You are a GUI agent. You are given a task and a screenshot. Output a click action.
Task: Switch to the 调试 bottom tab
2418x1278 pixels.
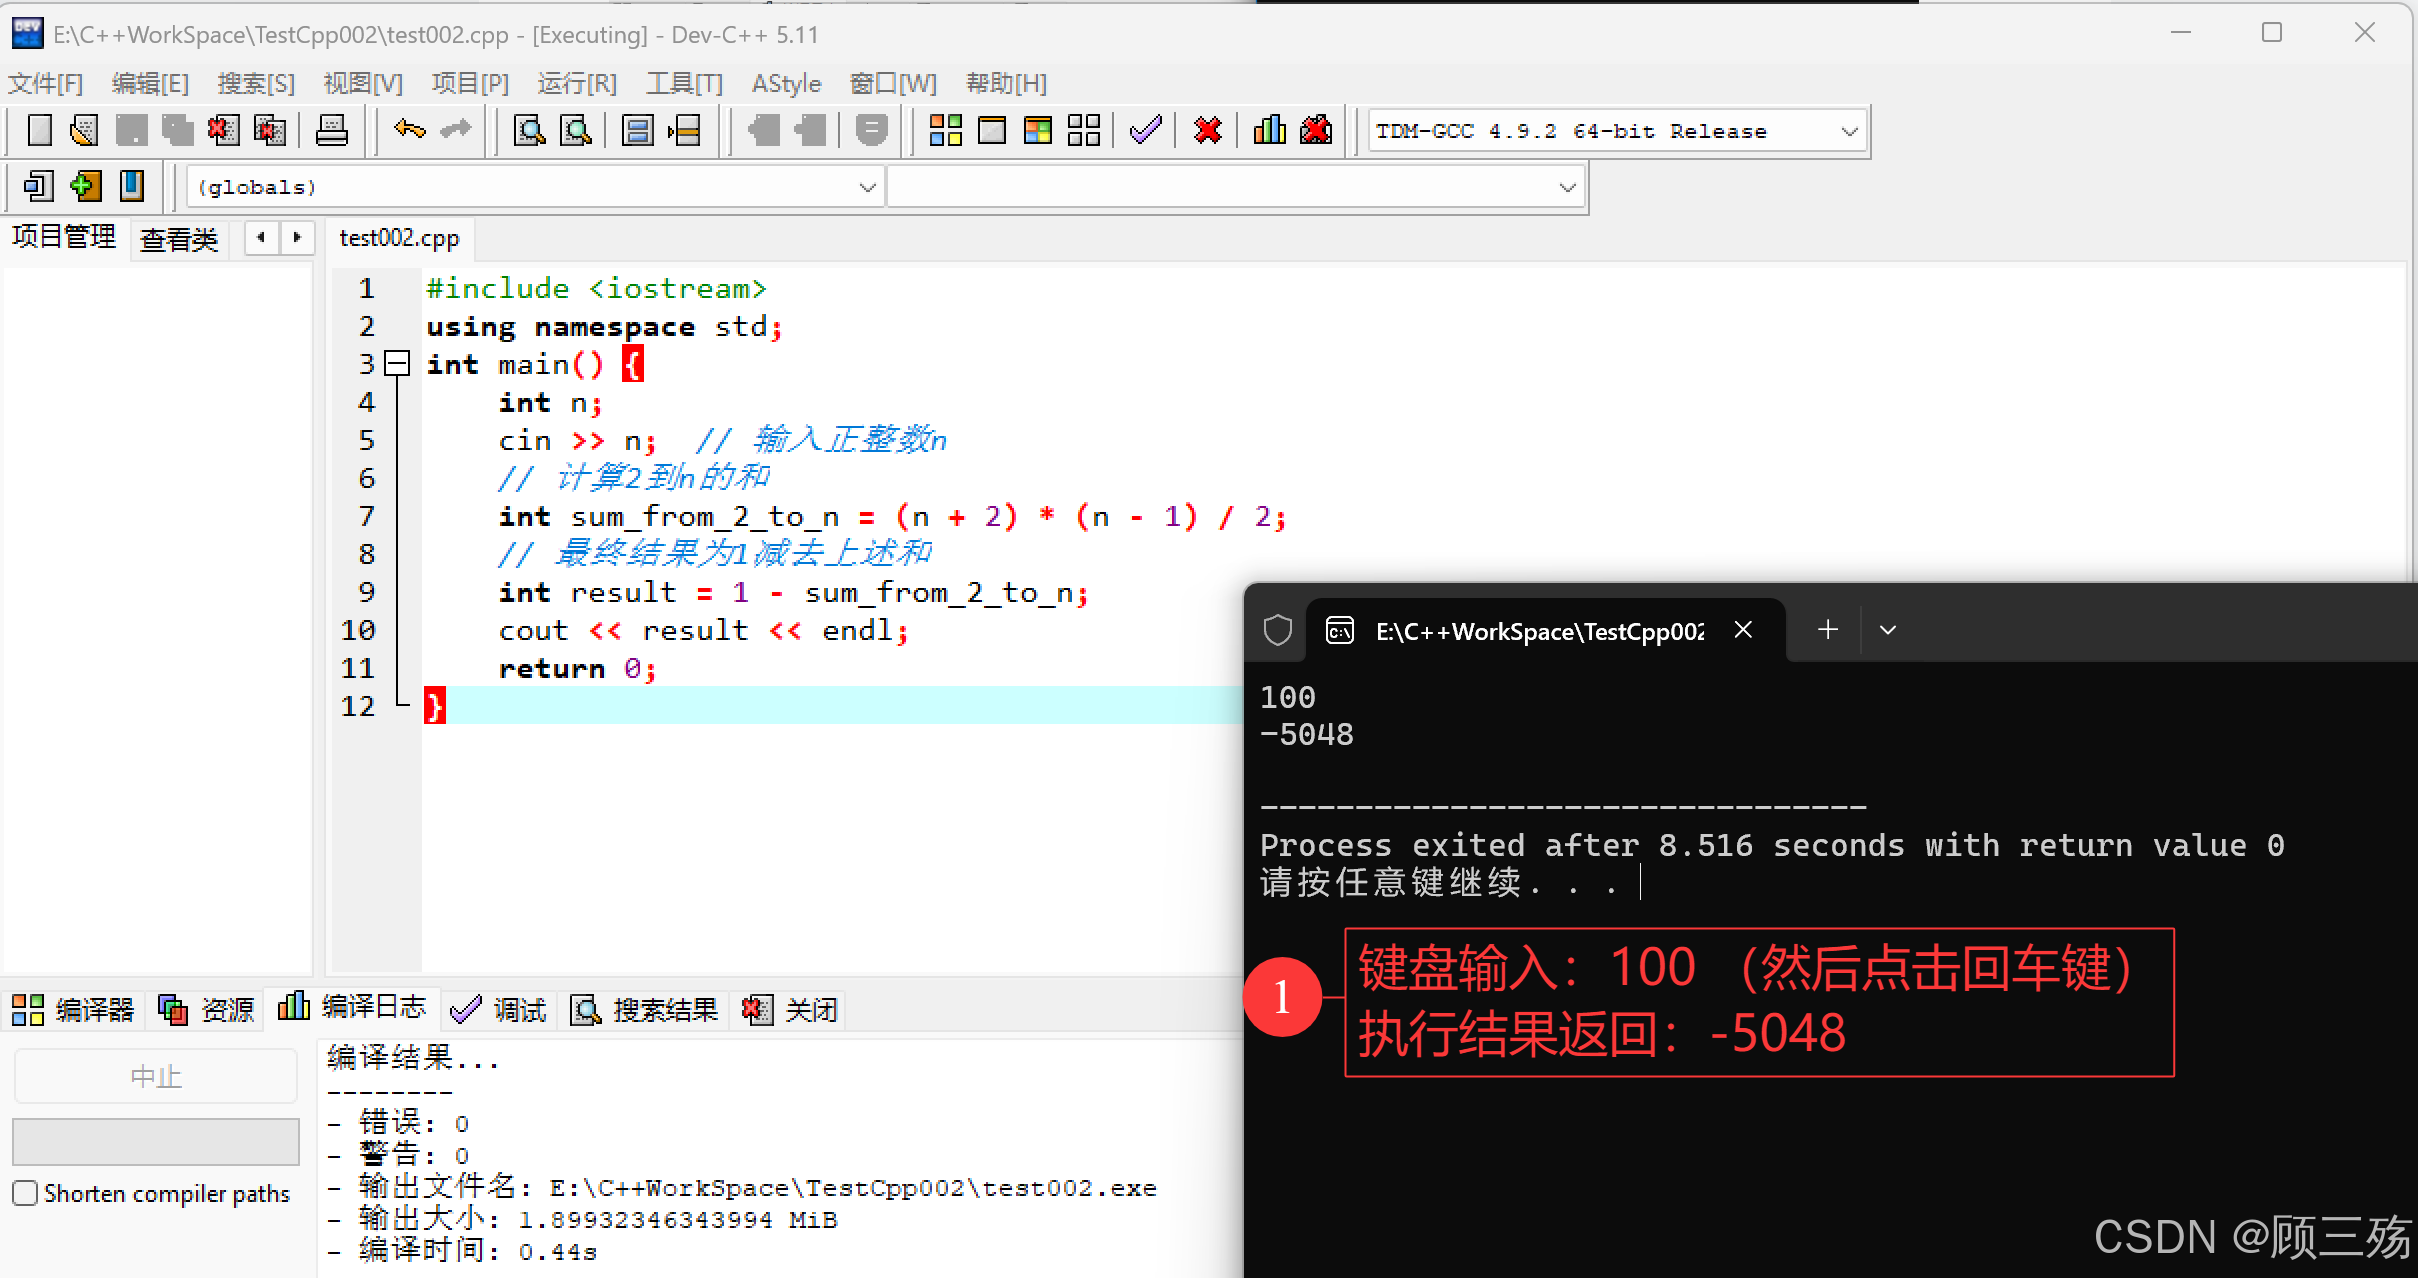pyautogui.click(x=500, y=1010)
